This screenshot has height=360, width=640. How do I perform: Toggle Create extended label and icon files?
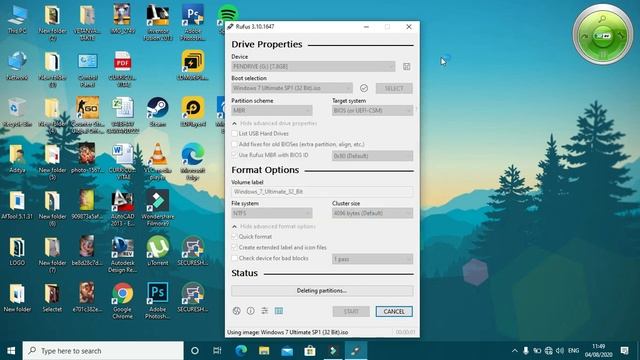pyautogui.click(x=234, y=247)
